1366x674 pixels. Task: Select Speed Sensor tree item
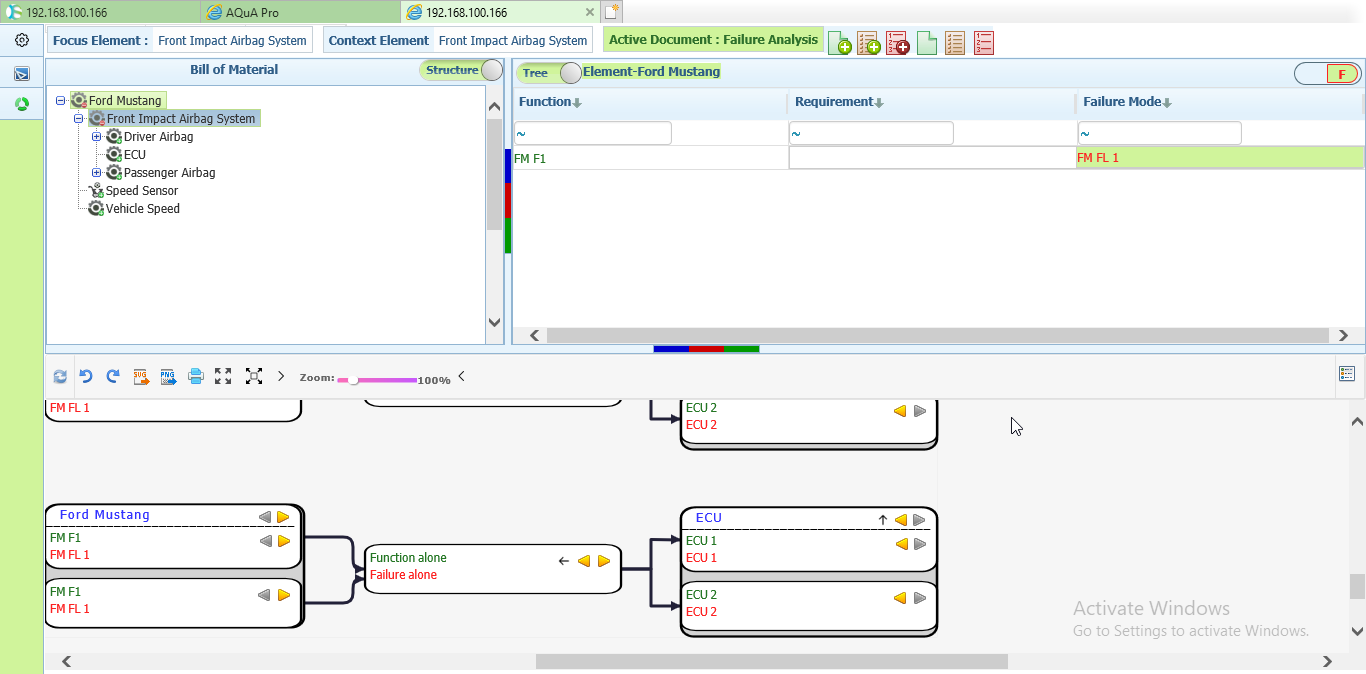click(x=141, y=190)
